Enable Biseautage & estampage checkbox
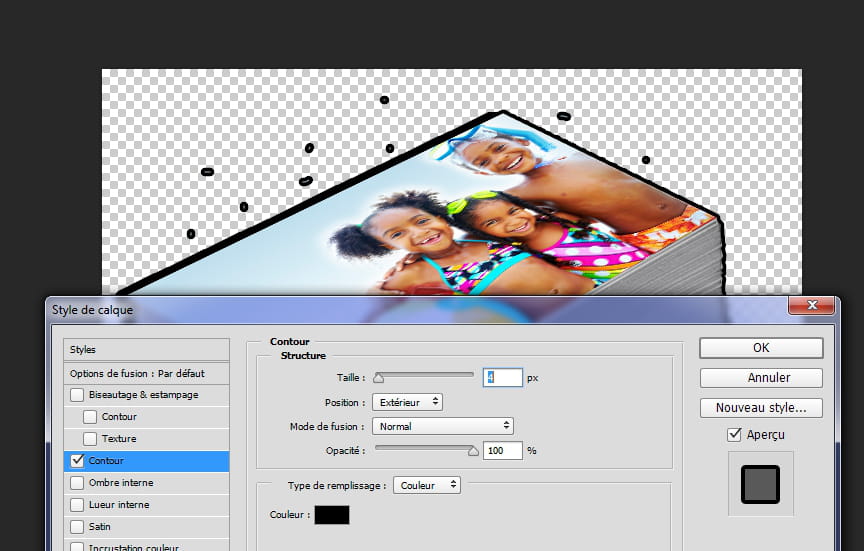 coord(77,395)
